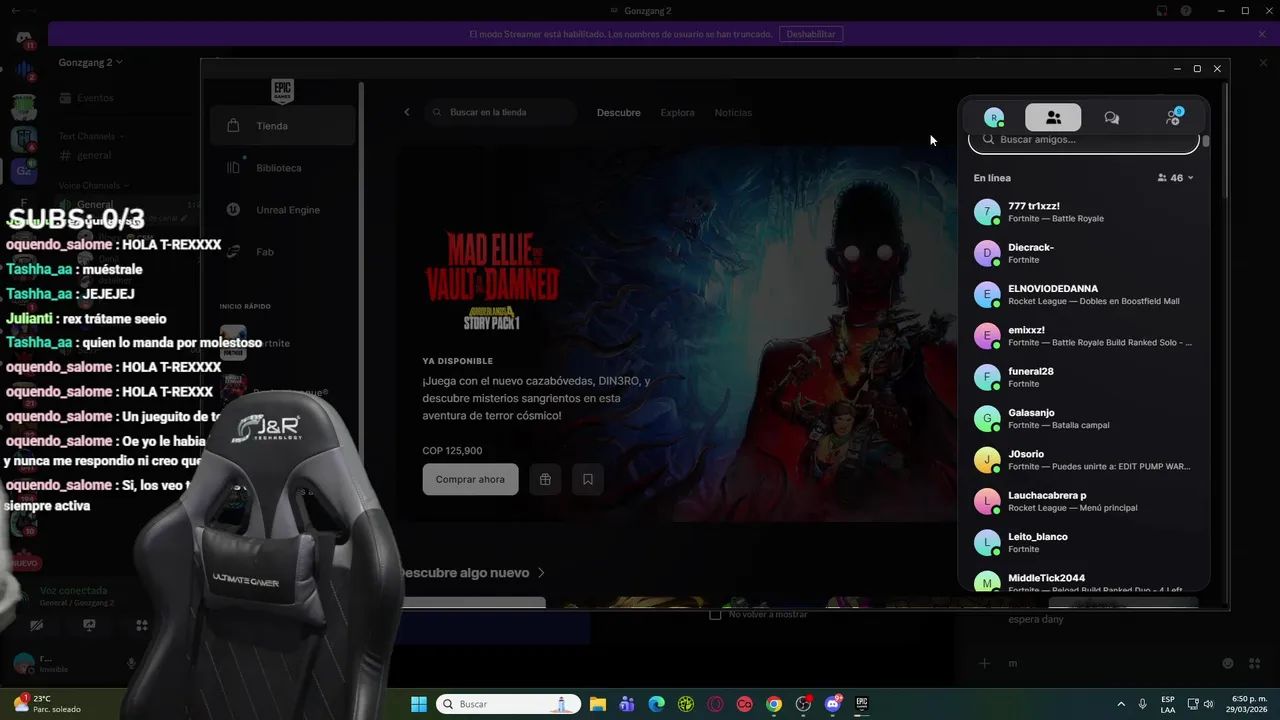Click the taskbar Buscar search box
The height and width of the screenshot is (720, 1280).
(510, 704)
